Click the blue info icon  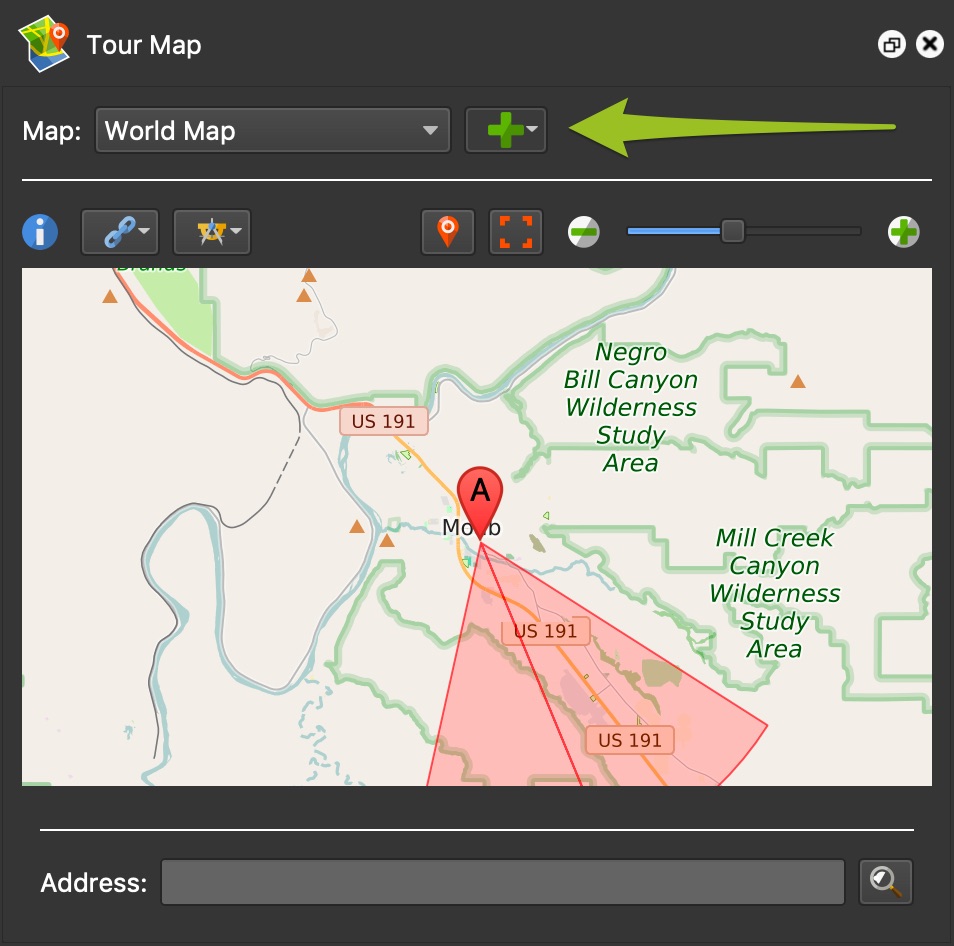tap(40, 232)
